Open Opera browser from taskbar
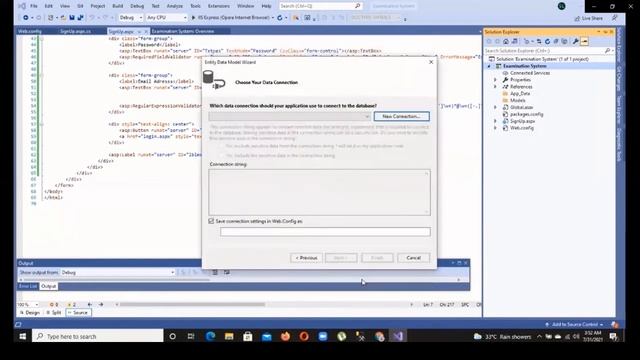The image size is (640, 360). [x=304, y=336]
